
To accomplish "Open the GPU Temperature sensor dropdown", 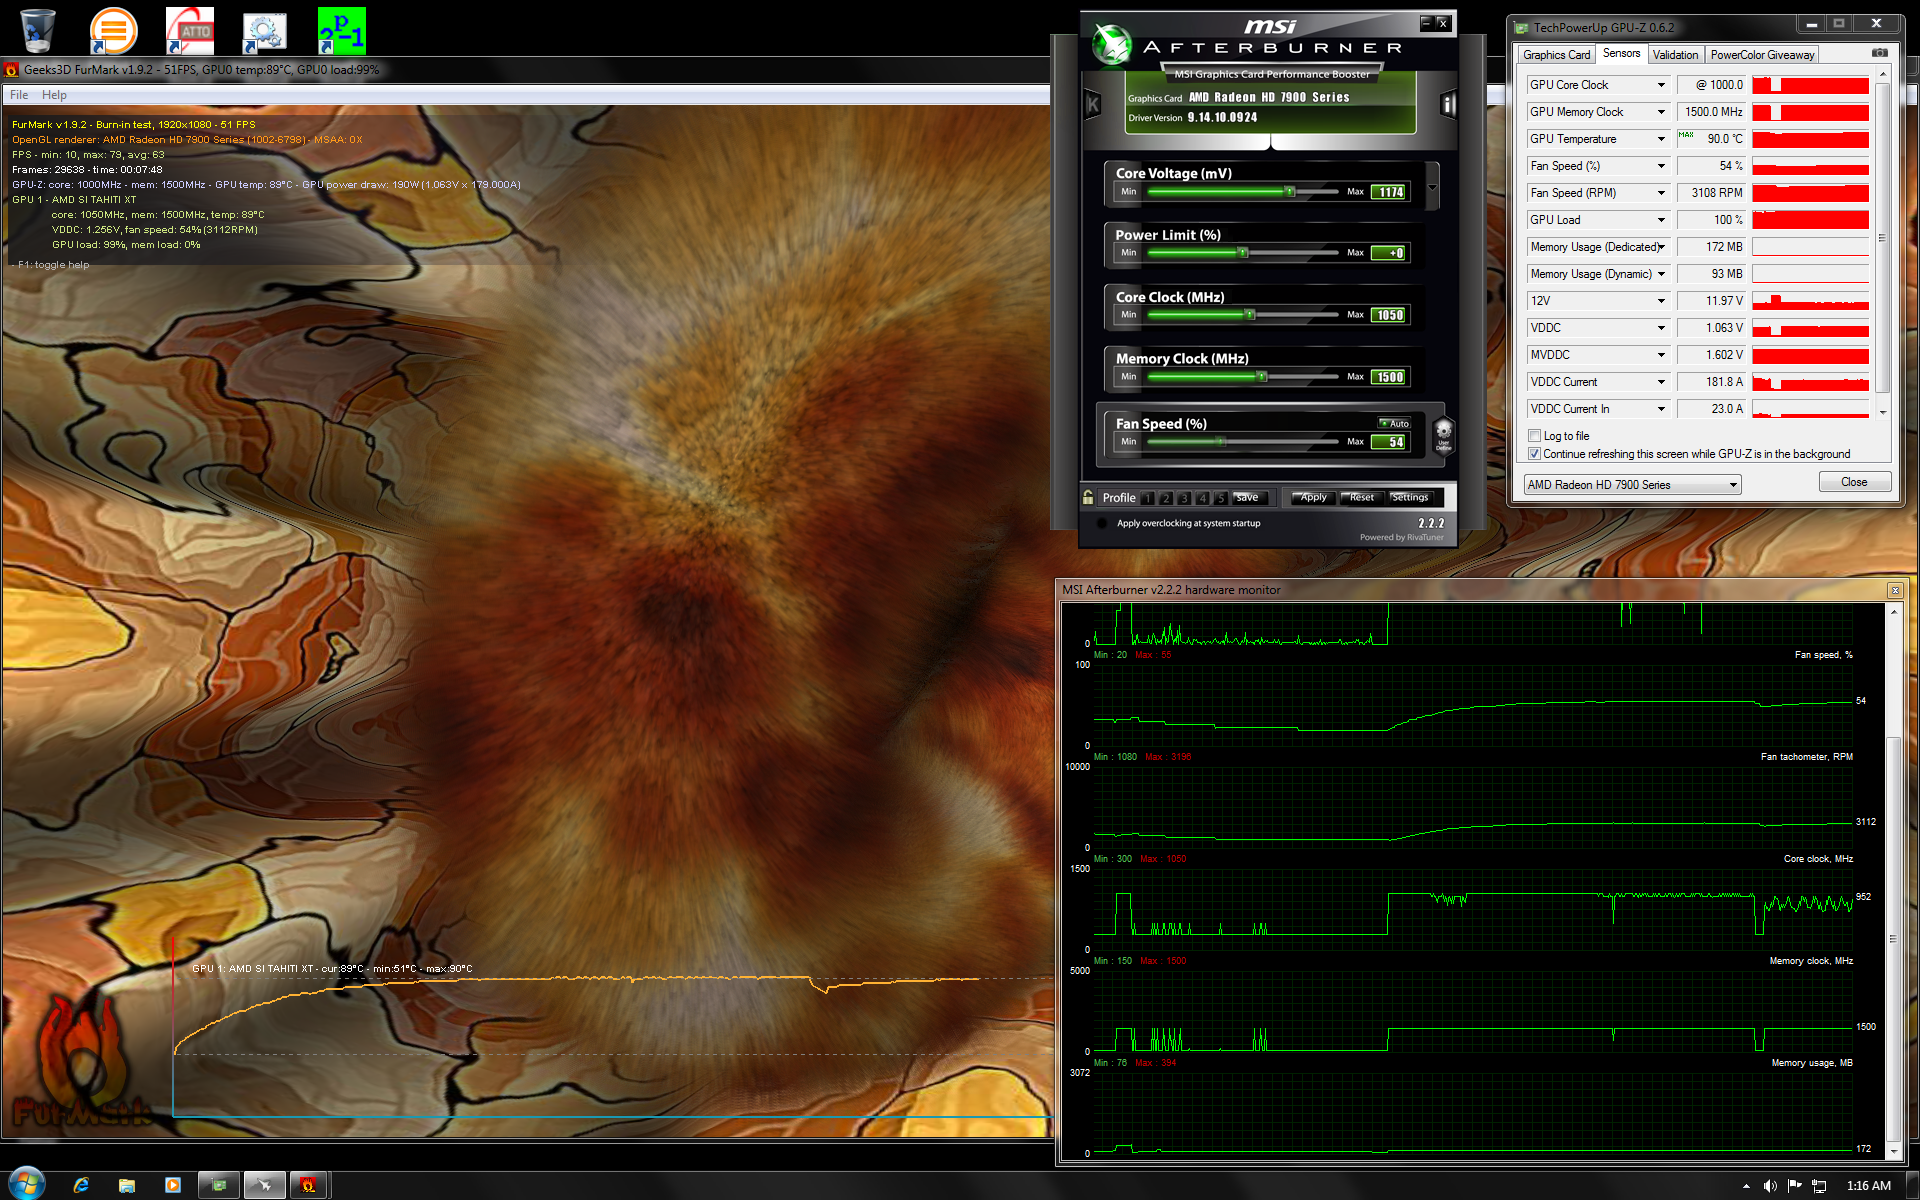I will click(1661, 139).
